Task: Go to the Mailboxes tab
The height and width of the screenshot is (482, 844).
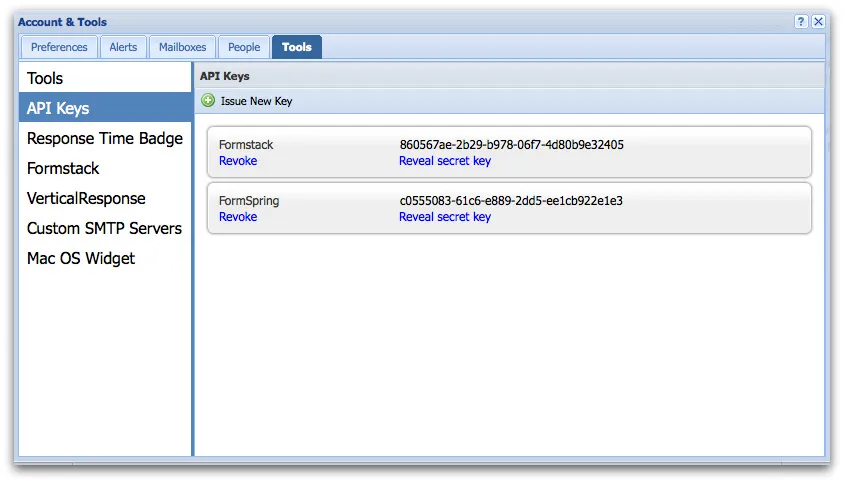Action: pyautogui.click(x=183, y=47)
